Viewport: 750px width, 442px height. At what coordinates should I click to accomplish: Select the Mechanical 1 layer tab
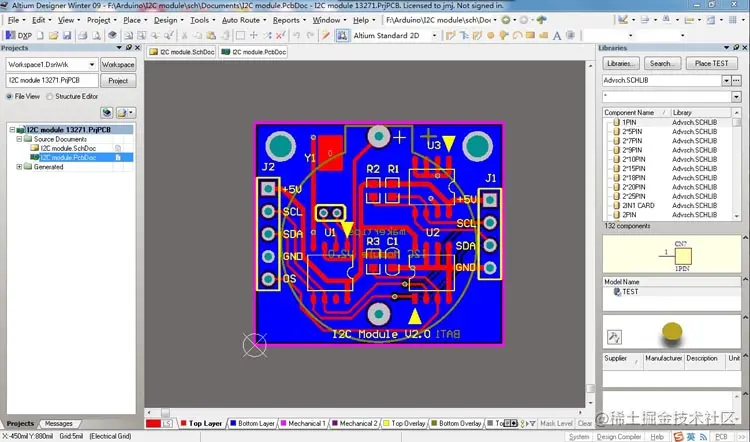303,423
